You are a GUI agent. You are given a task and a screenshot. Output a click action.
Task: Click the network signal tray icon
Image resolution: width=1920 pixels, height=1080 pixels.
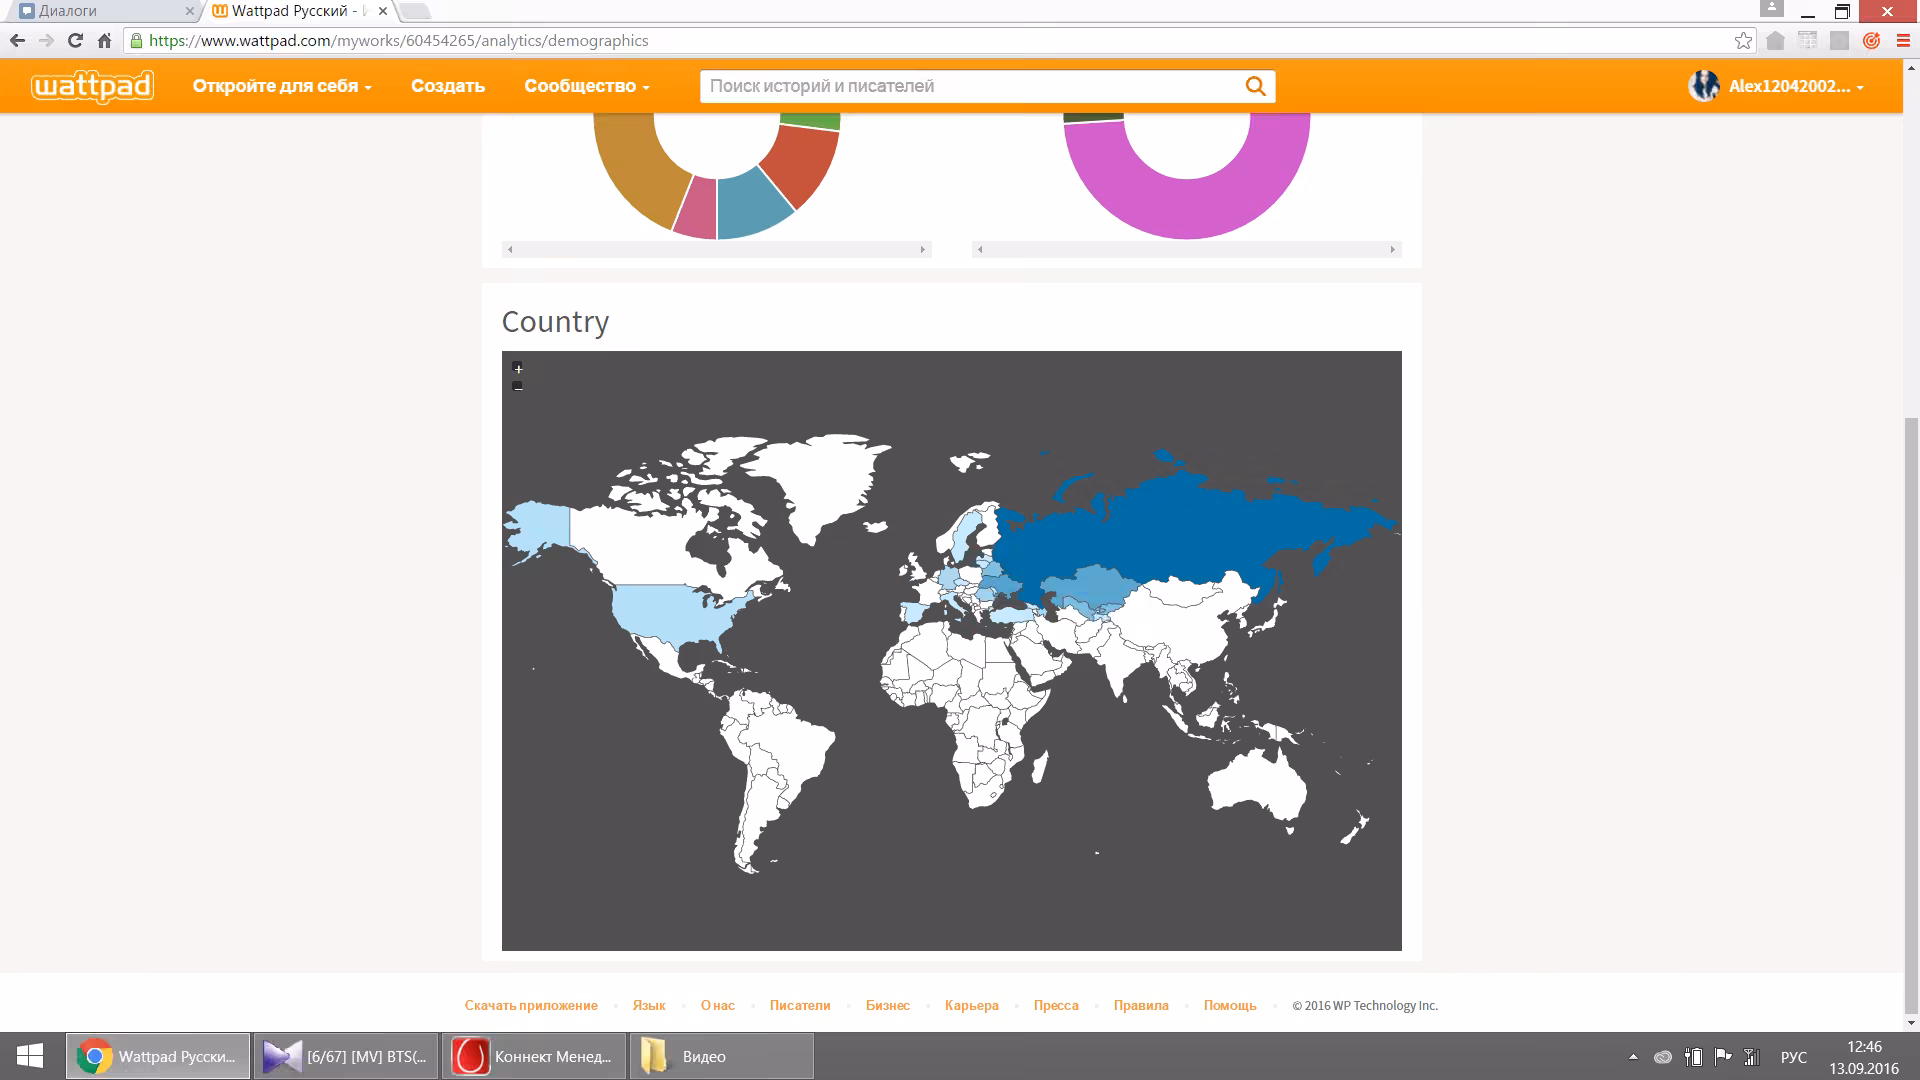point(1752,1057)
